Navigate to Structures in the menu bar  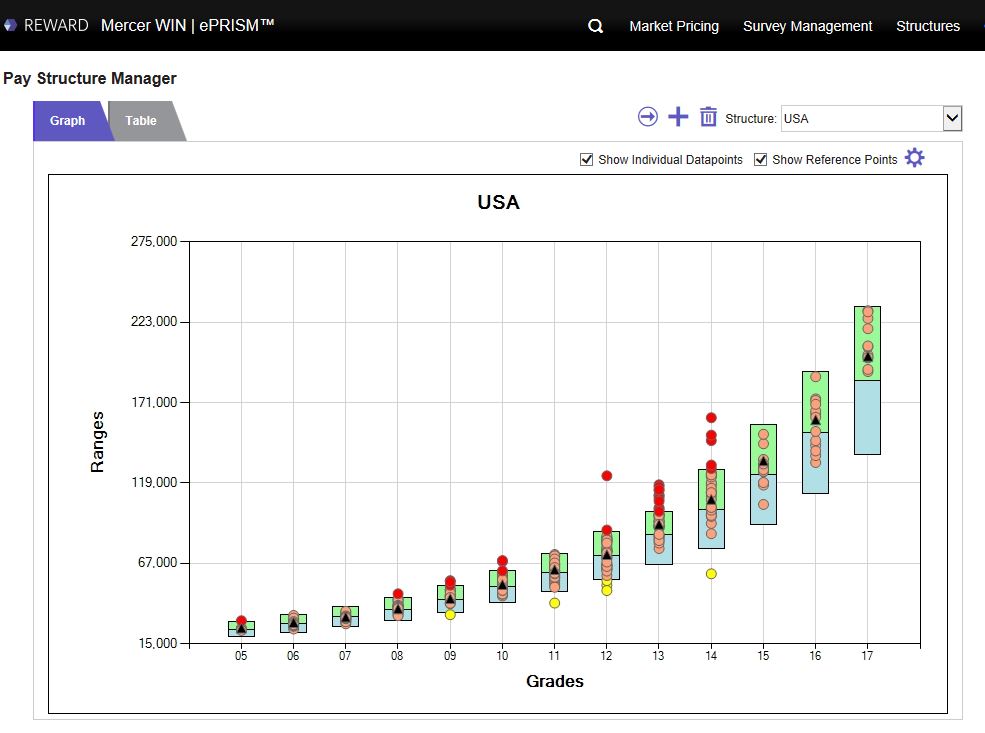click(x=927, y=26)
